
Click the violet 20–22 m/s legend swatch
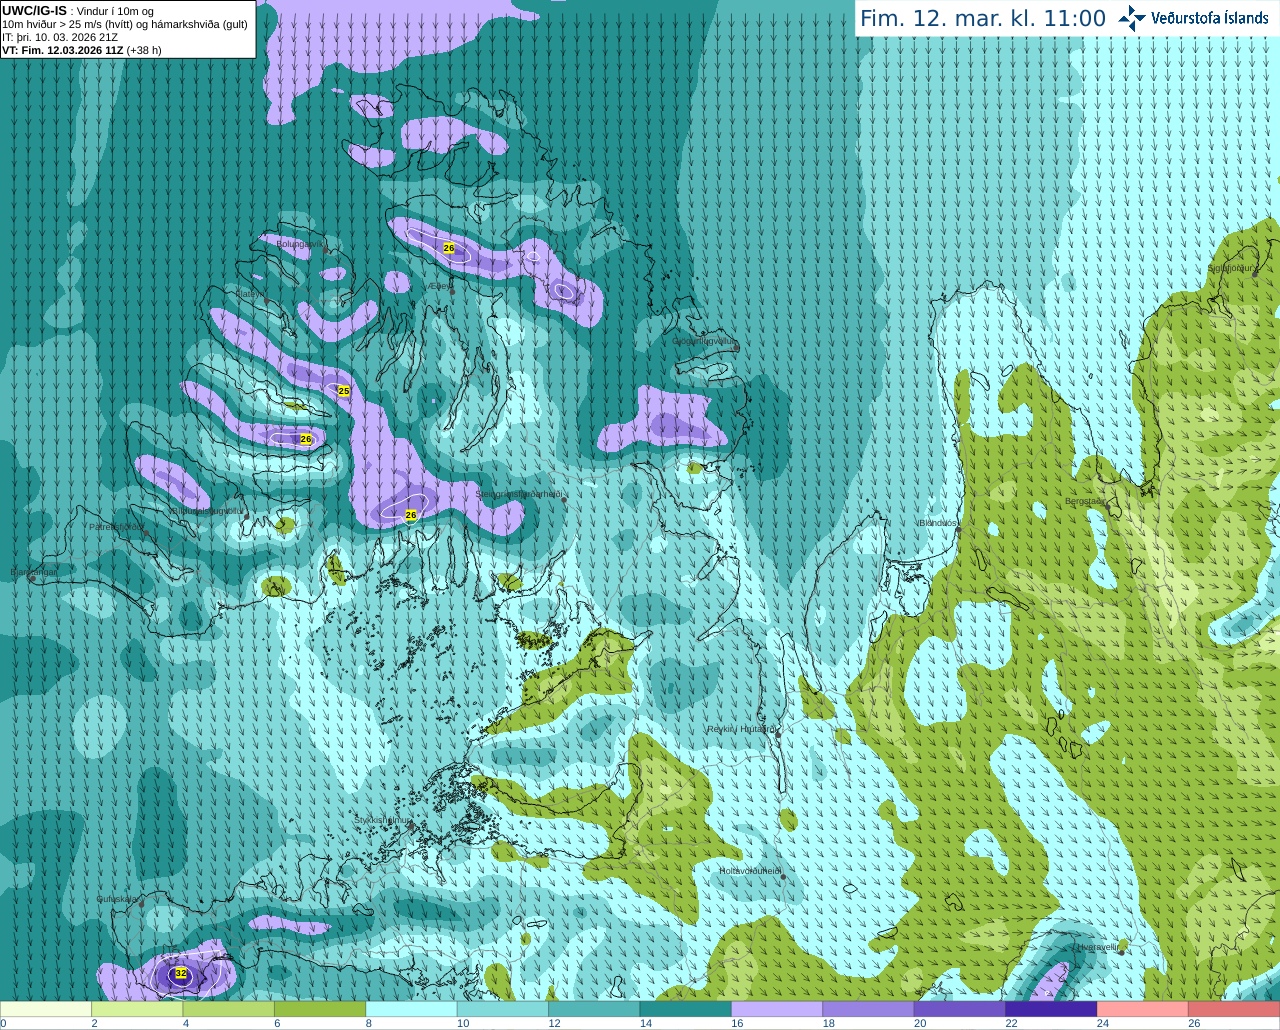pyautogui.click(x=960, y=1009)
